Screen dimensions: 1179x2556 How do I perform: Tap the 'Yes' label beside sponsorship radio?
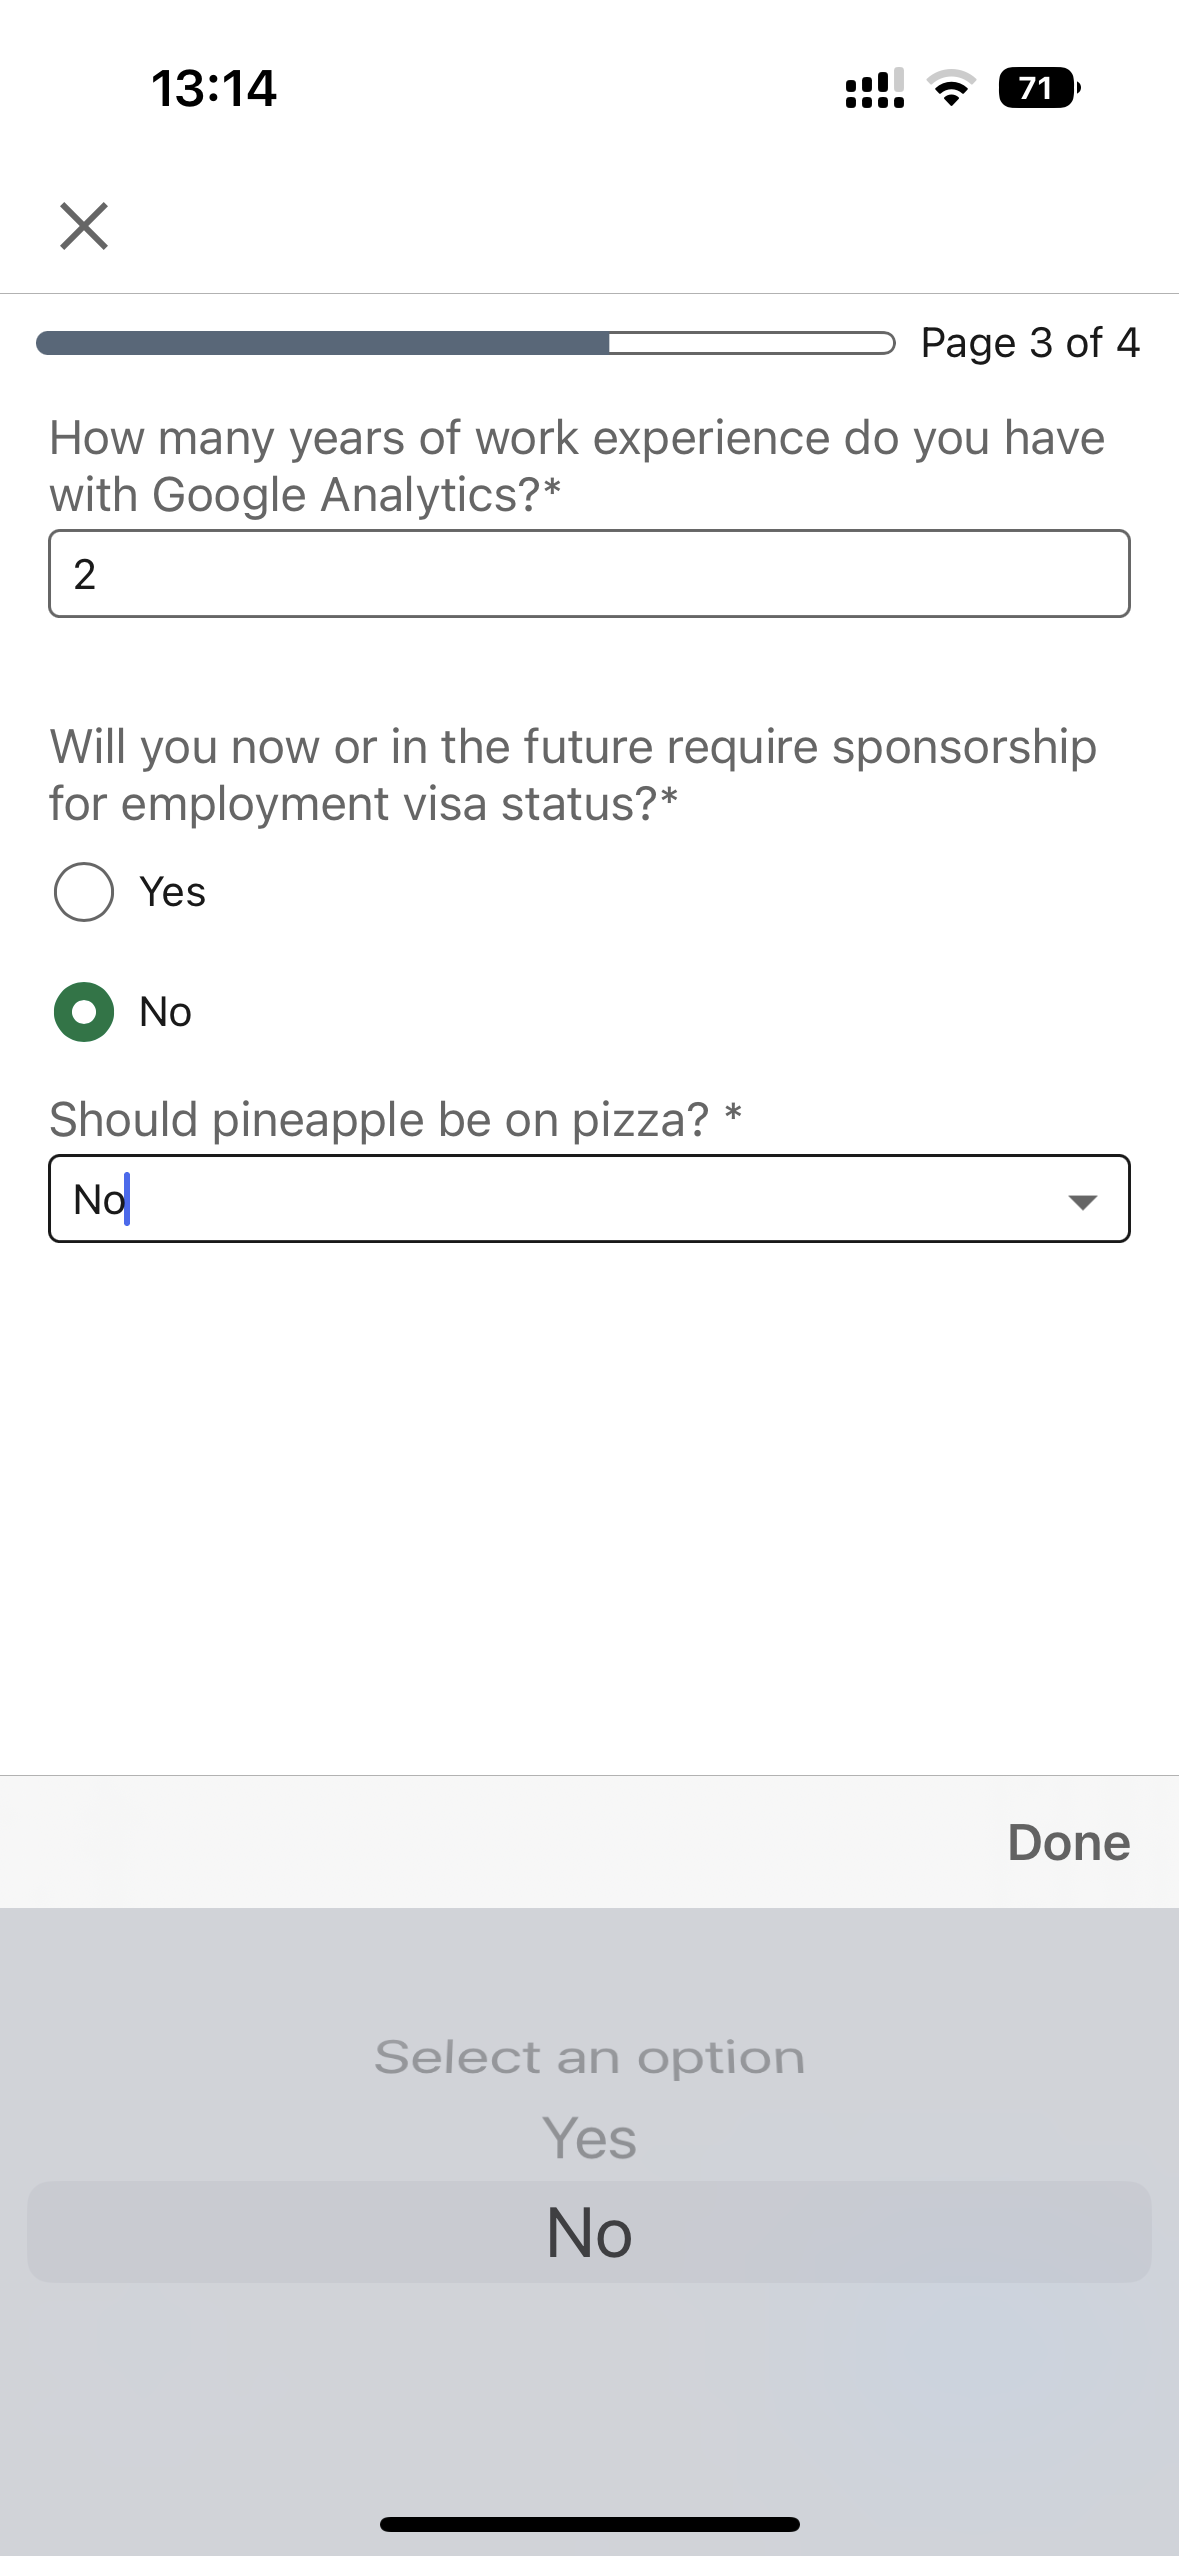point(173,892)
